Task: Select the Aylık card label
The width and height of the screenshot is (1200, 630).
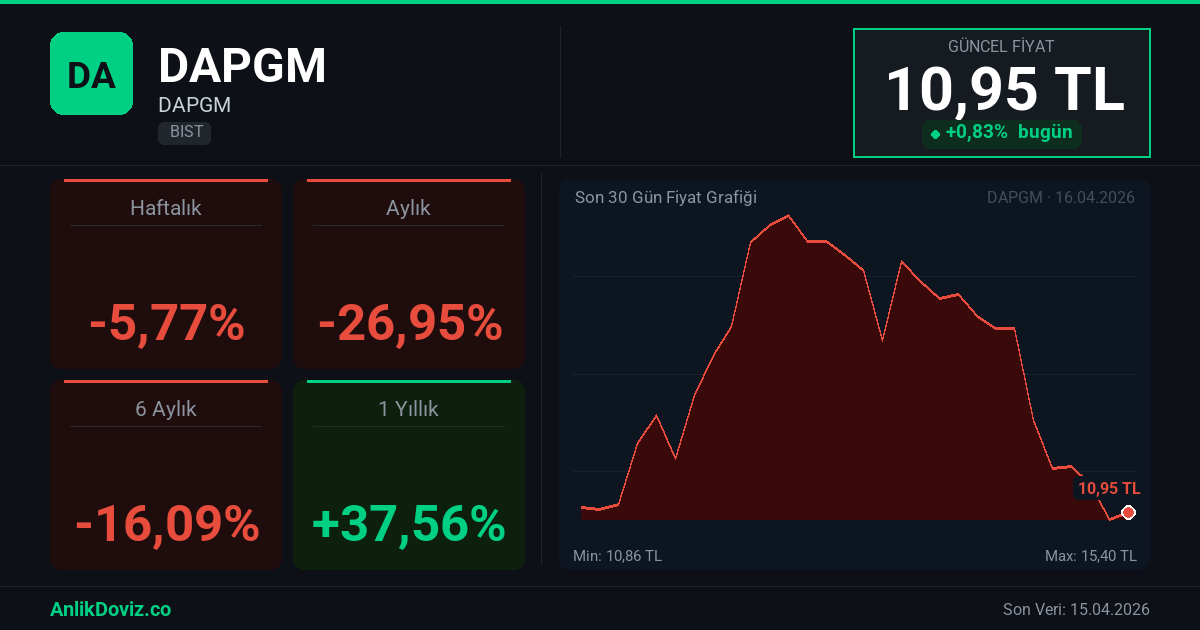Action: pos(408,208)
